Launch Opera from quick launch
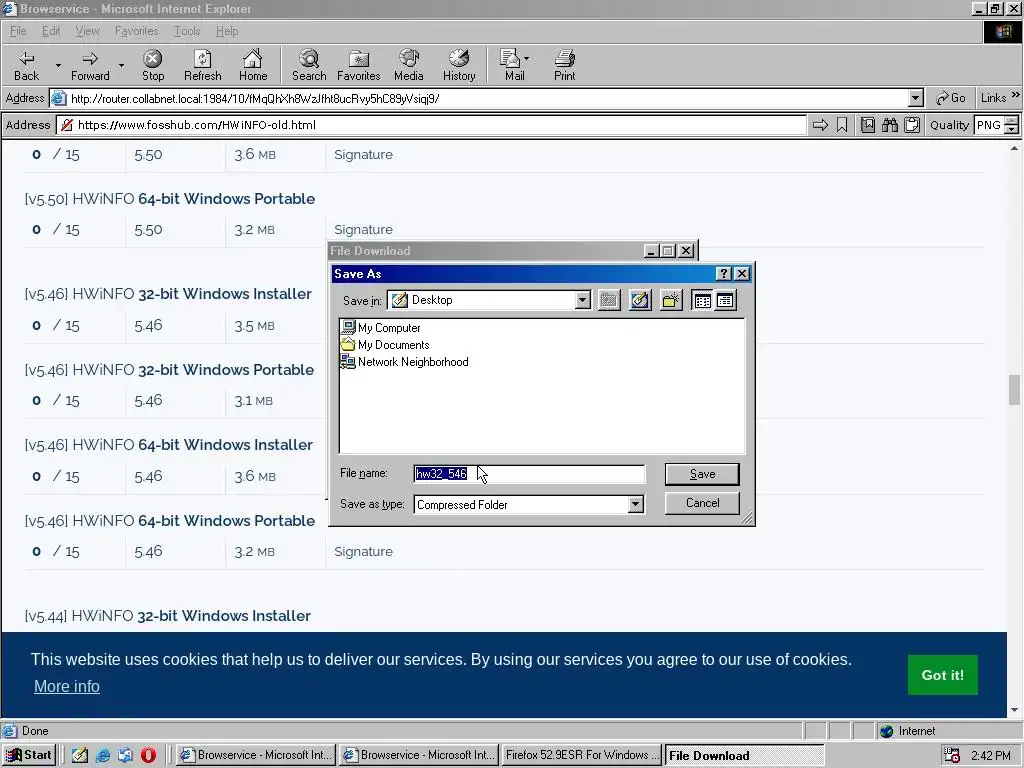The width and height of the screenshot is (1024, 768). tap(148, 755)
